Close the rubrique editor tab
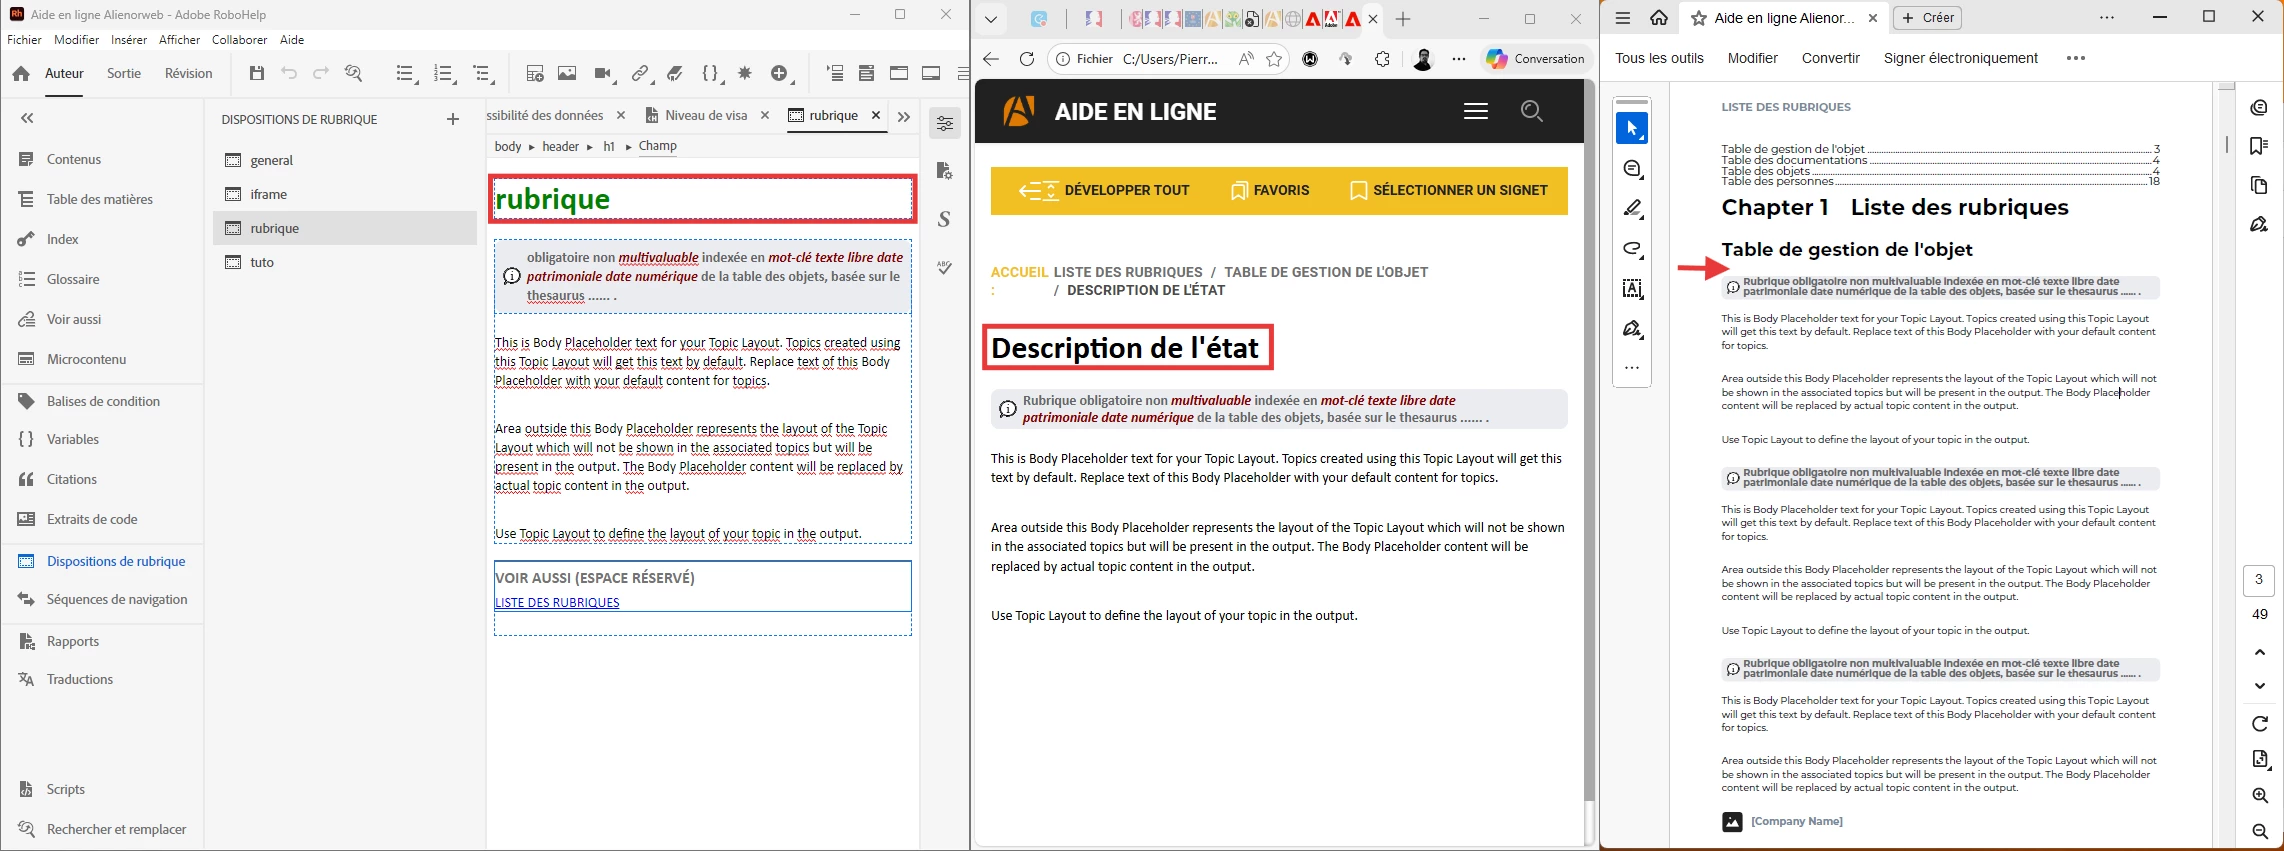This screenshot has width=2284, height=851. click(876, 115)
